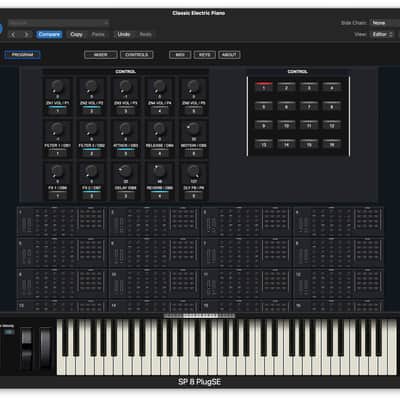400x400 pixels.
Task: Click the DELAY / CB8 knob
Action: pos(125,171)
